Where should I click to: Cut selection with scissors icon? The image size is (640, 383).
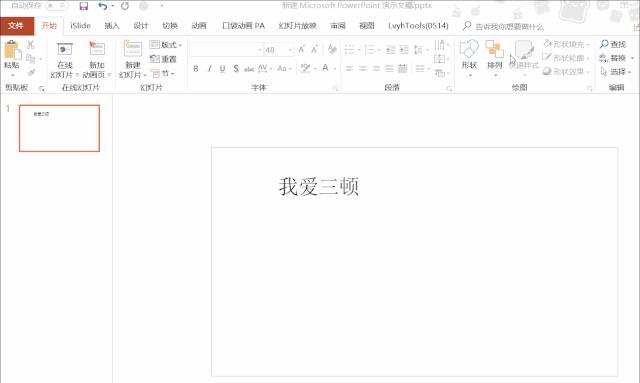31,45
